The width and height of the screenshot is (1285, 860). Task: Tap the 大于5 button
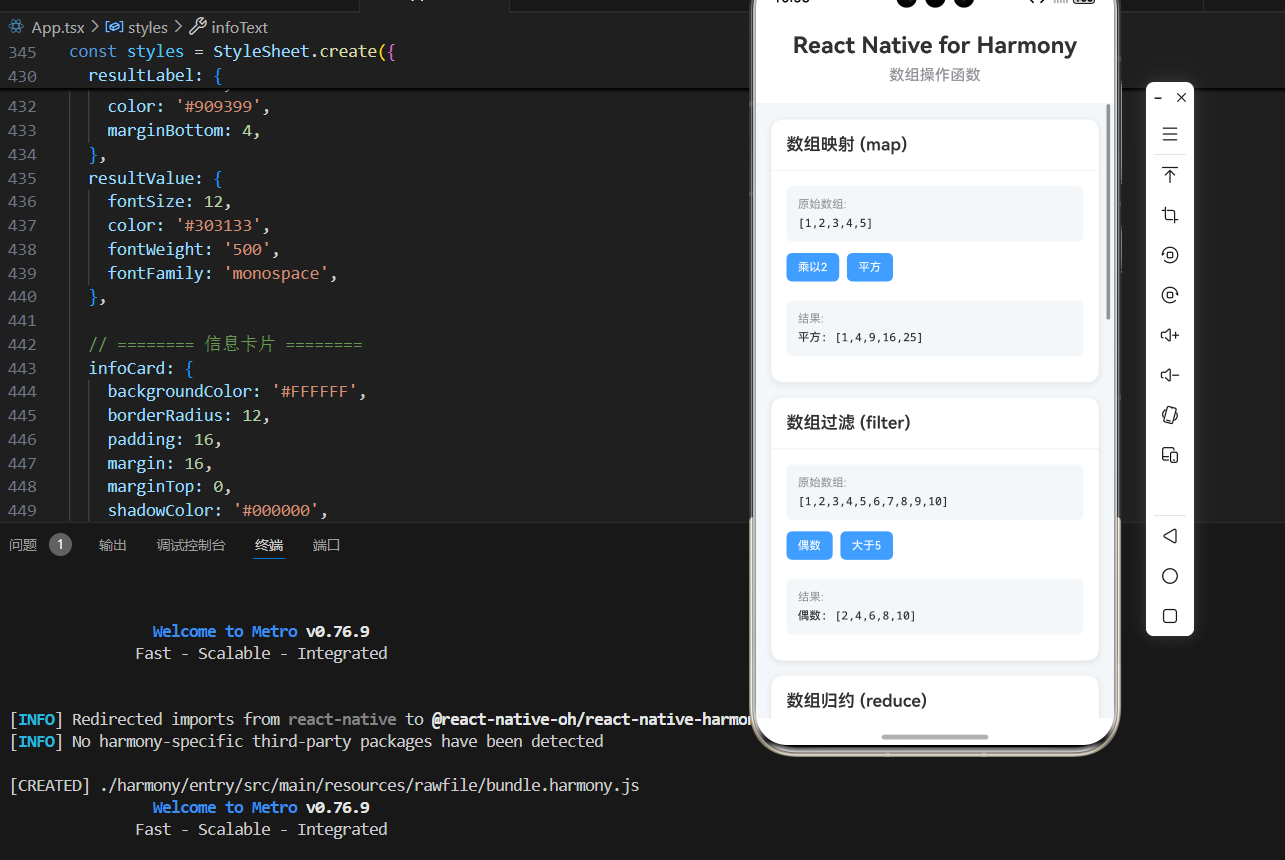[x=866, y=546]
